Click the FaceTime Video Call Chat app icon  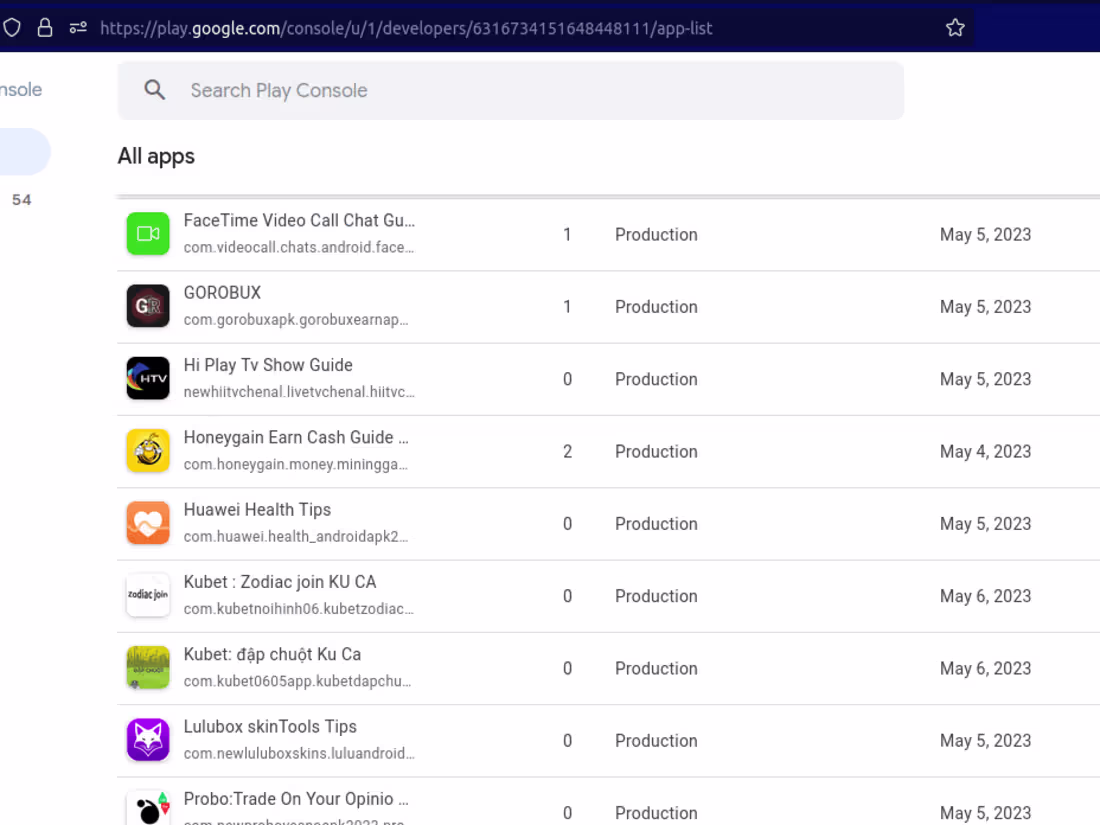(x=148, y=233)
